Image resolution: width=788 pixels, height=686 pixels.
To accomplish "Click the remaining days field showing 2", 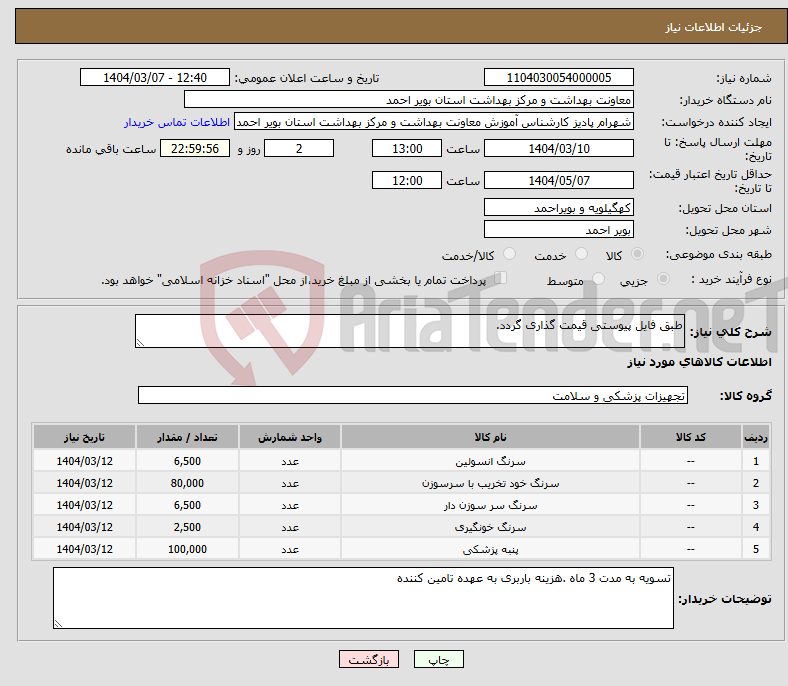I will (299, 148).
